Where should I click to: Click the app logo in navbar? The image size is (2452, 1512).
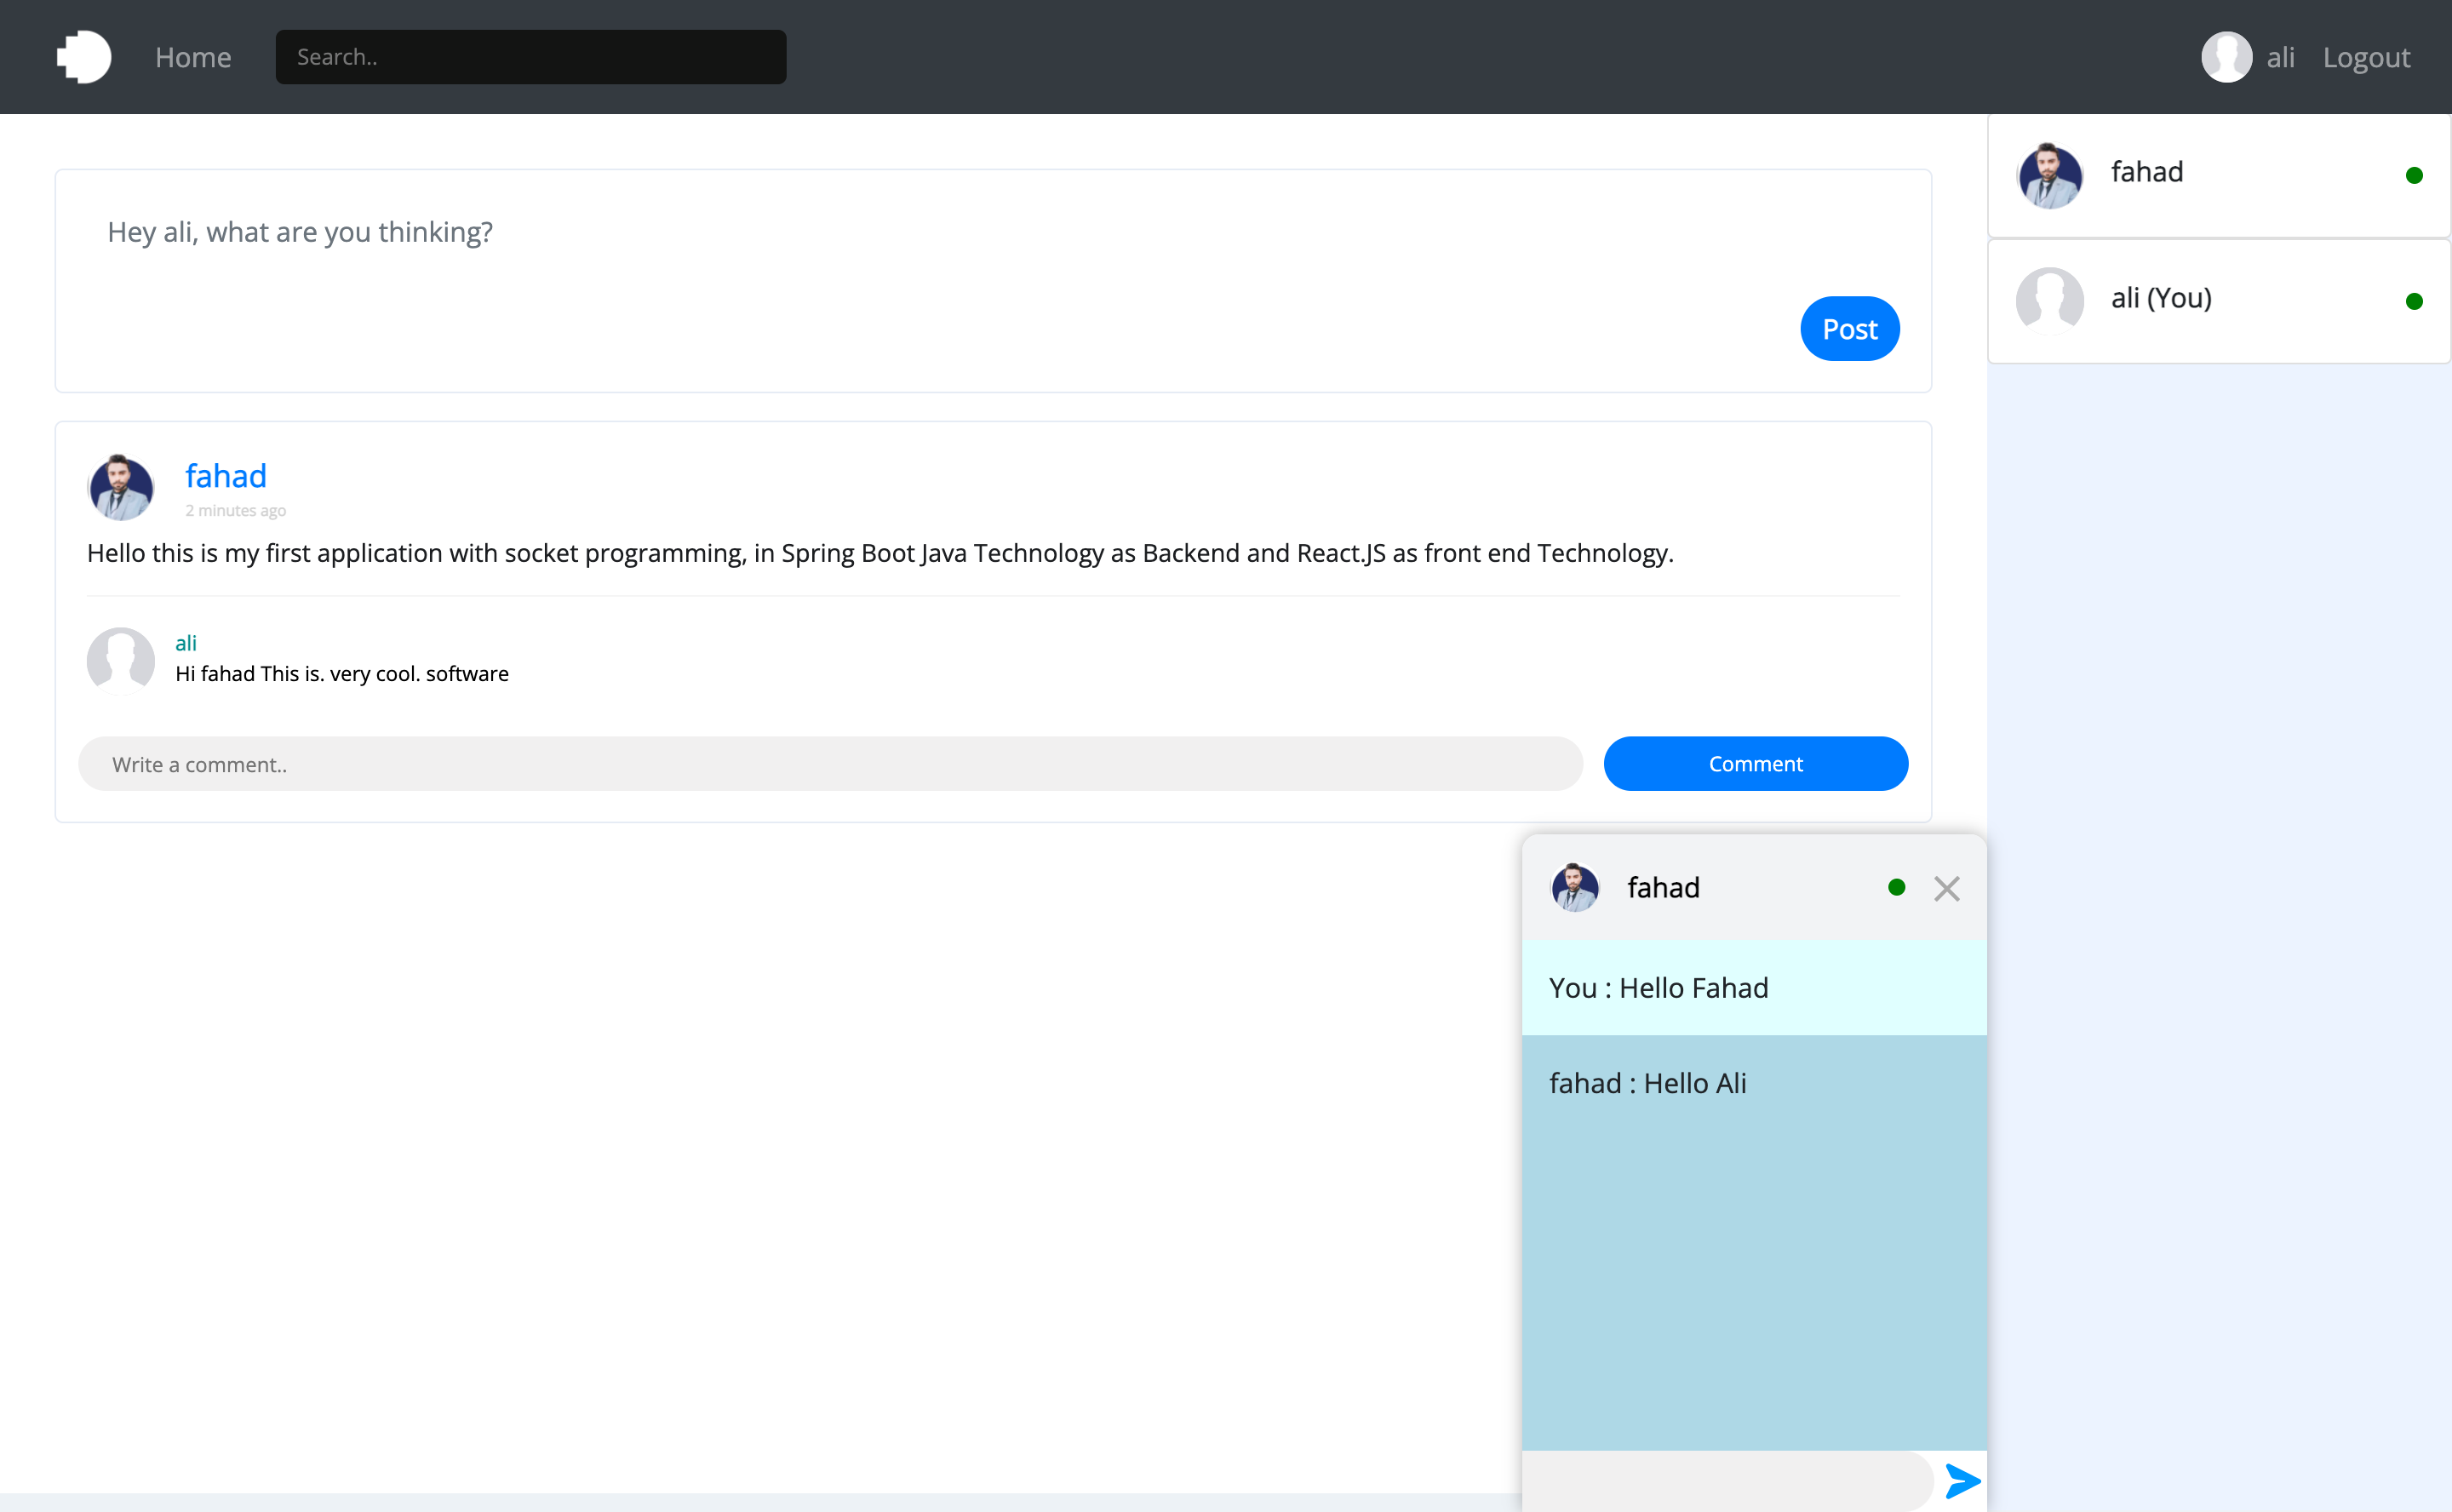[x=84, y=57]
